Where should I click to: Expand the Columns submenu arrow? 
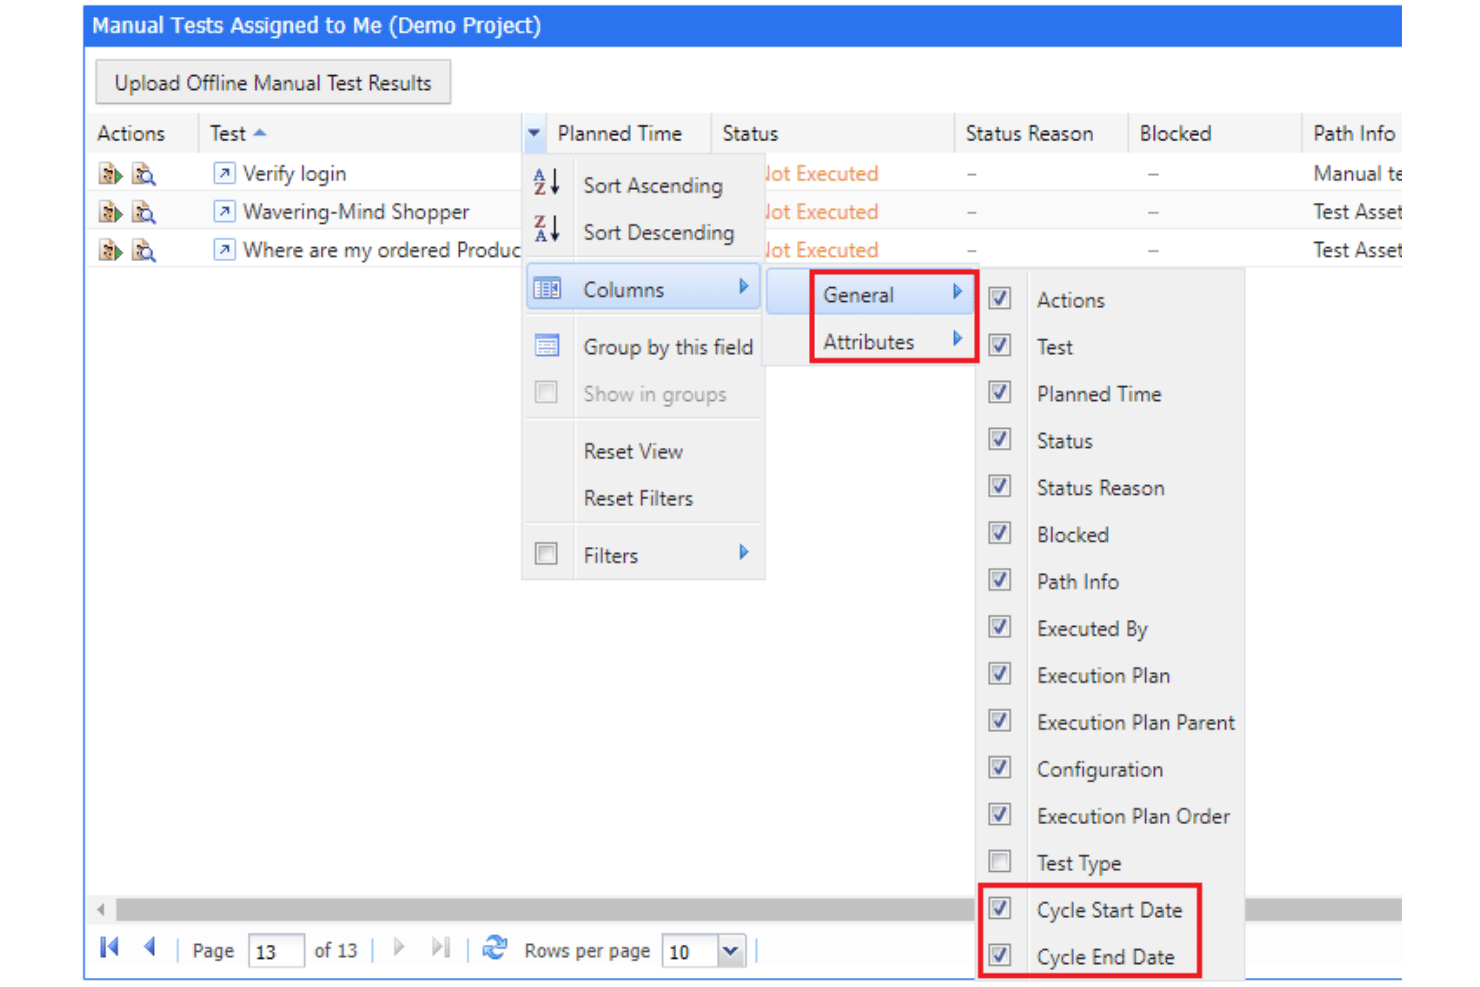pyautogui.click(x=743, y=287)
